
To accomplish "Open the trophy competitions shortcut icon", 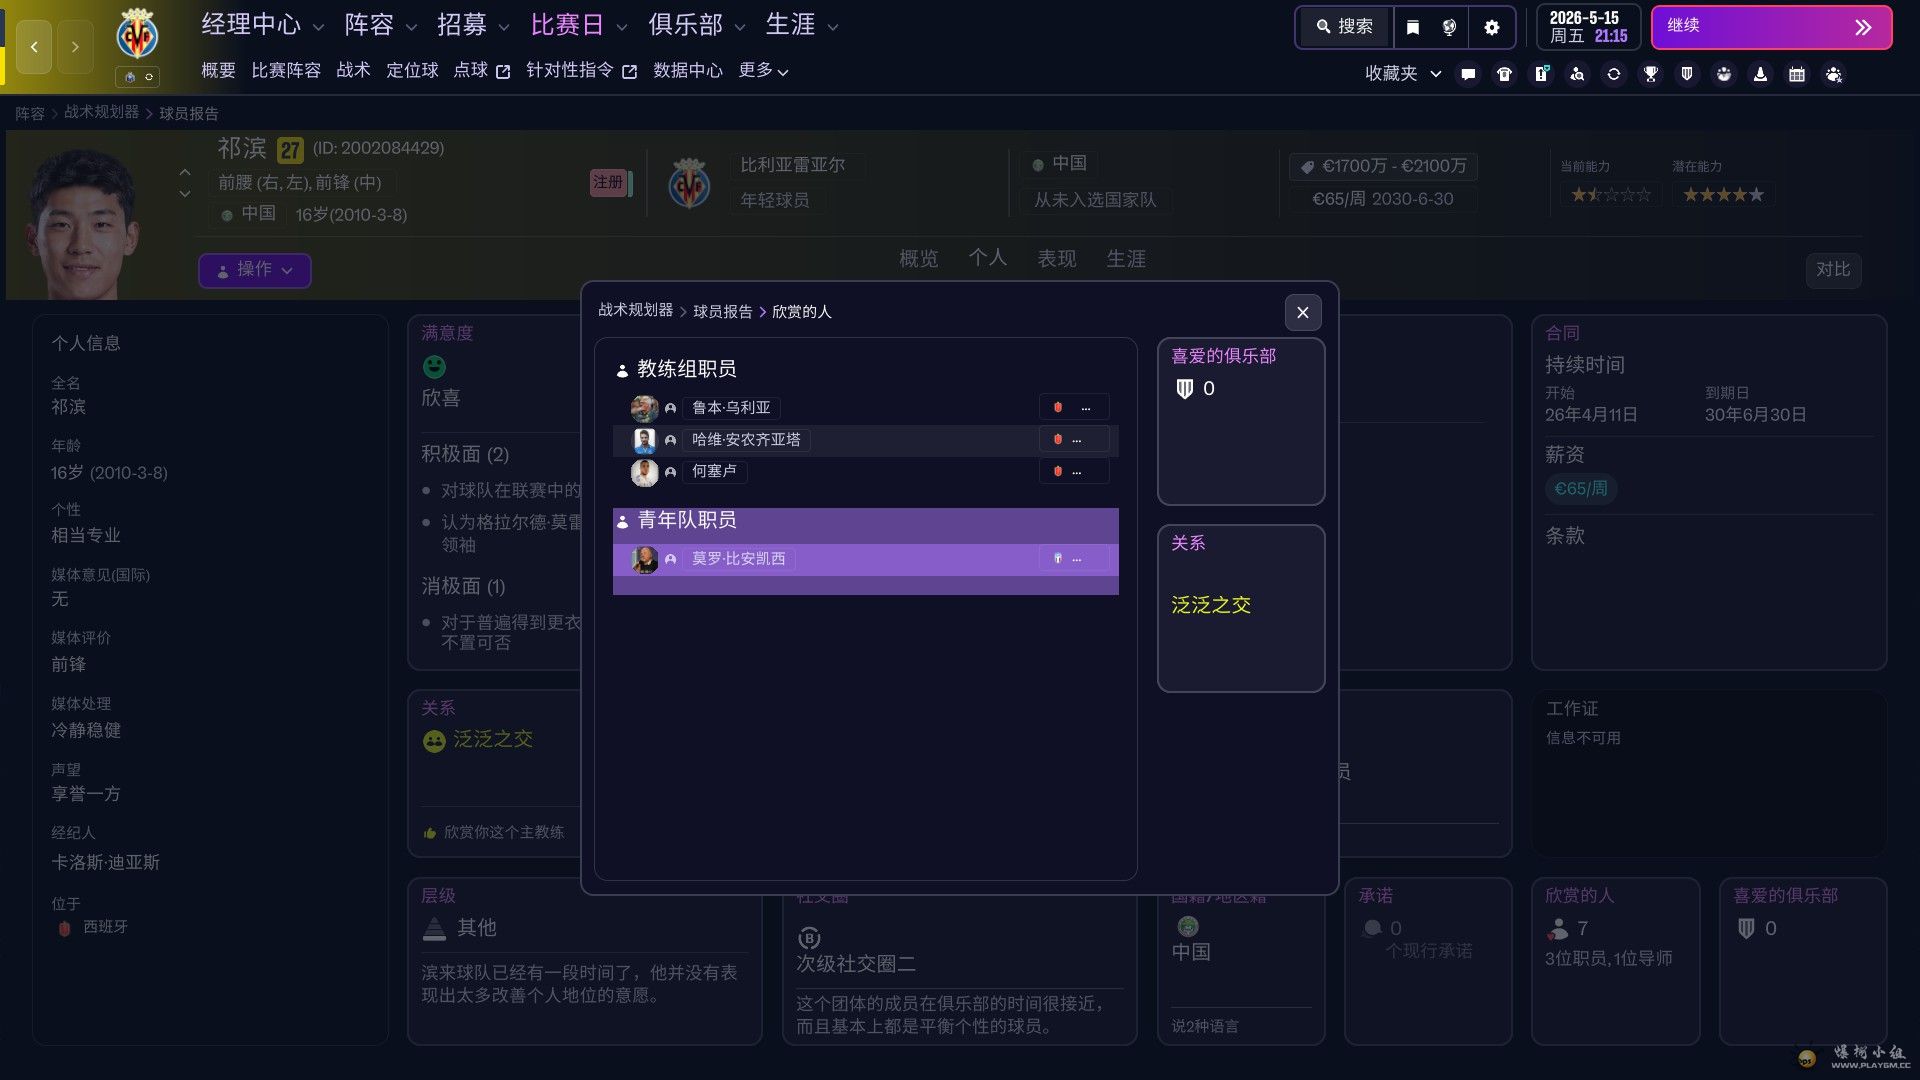I will (x=1650, y=74).
